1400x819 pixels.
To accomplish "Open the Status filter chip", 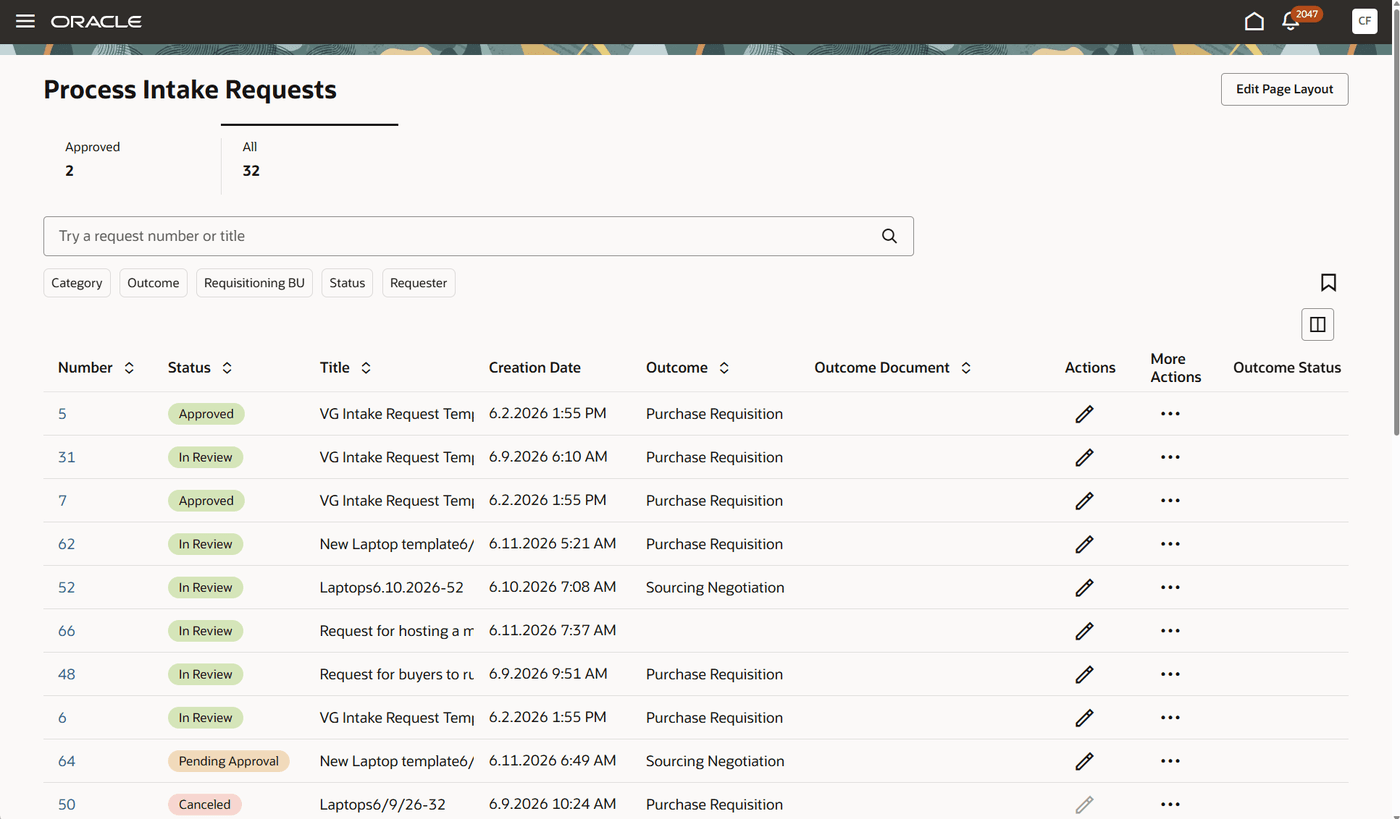I will coord(347,283).
